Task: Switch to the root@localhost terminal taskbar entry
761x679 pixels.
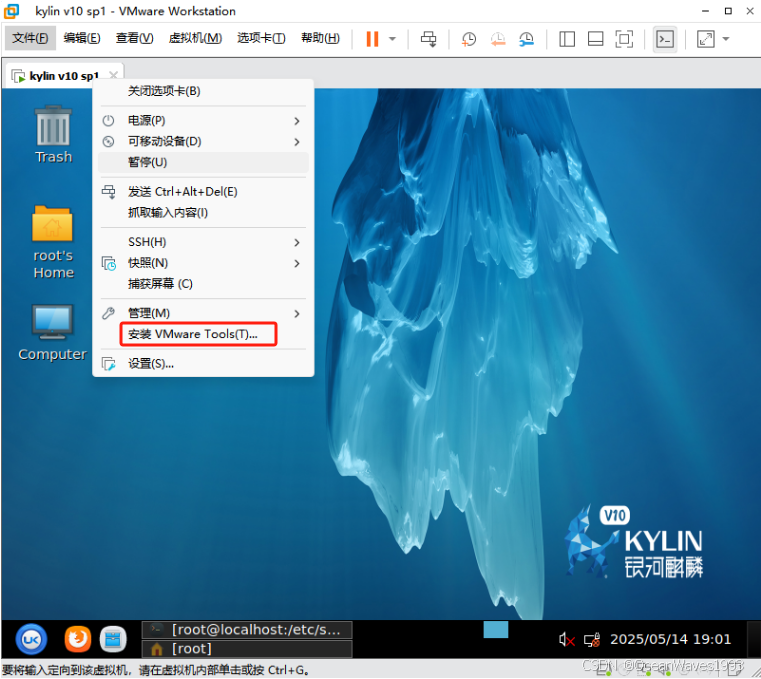Action: 247,630
